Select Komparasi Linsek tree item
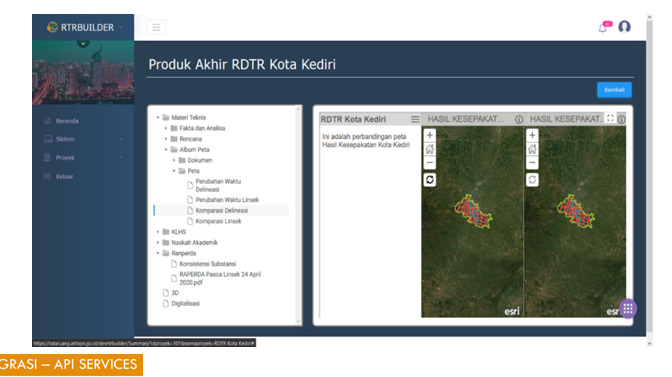Screen dimensions: 672x377 tap(218, 221)
